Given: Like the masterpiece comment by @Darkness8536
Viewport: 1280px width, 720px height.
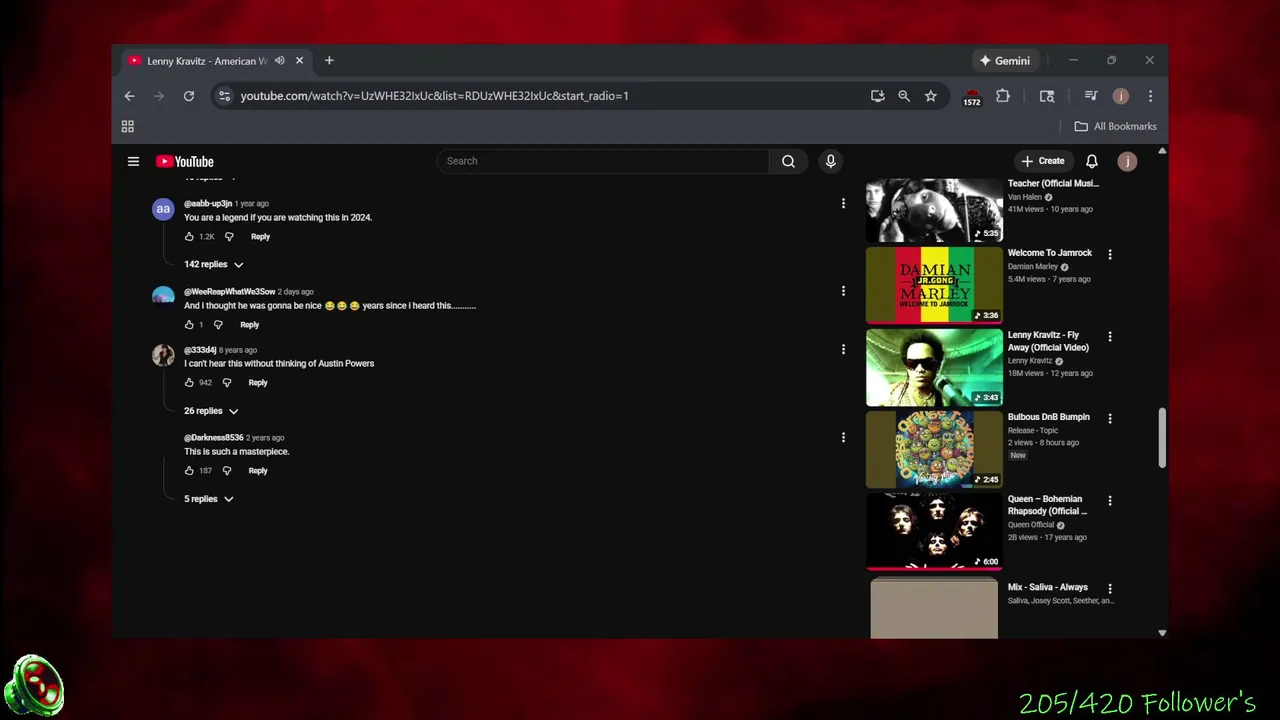Looking at the screenshot, I should click(189, 471).
